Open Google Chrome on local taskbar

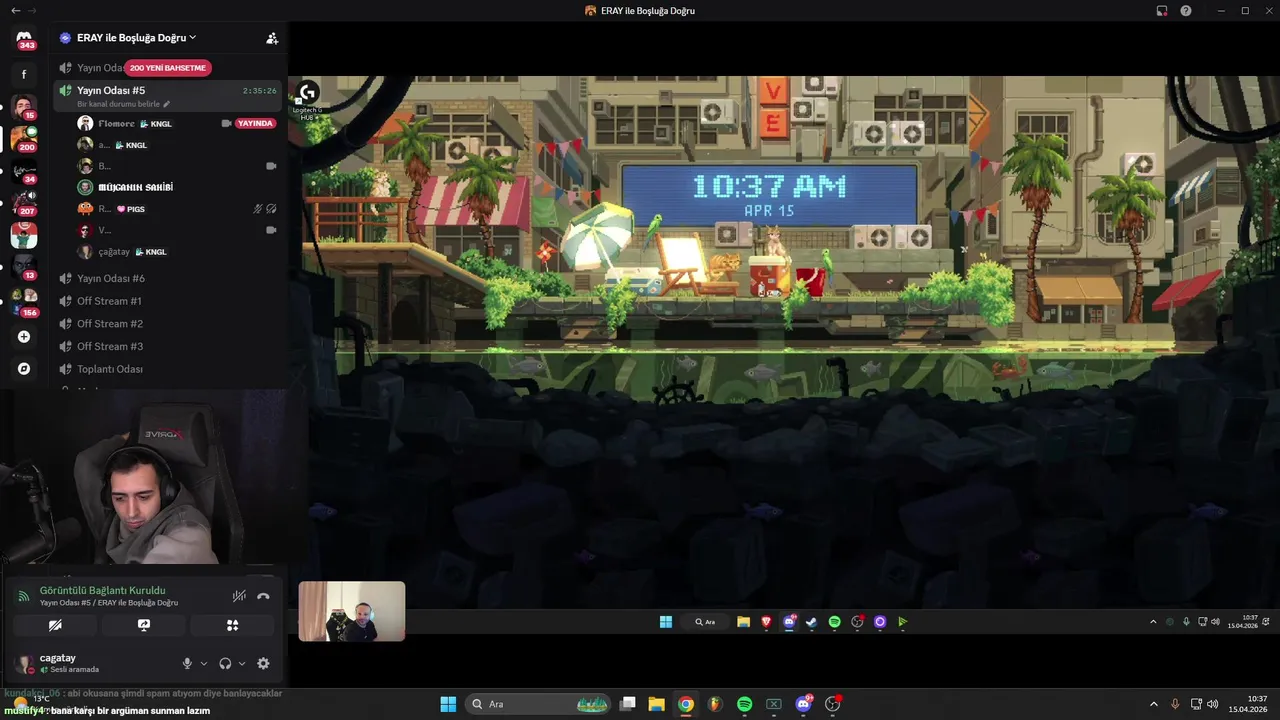click(x=685, y=704)
